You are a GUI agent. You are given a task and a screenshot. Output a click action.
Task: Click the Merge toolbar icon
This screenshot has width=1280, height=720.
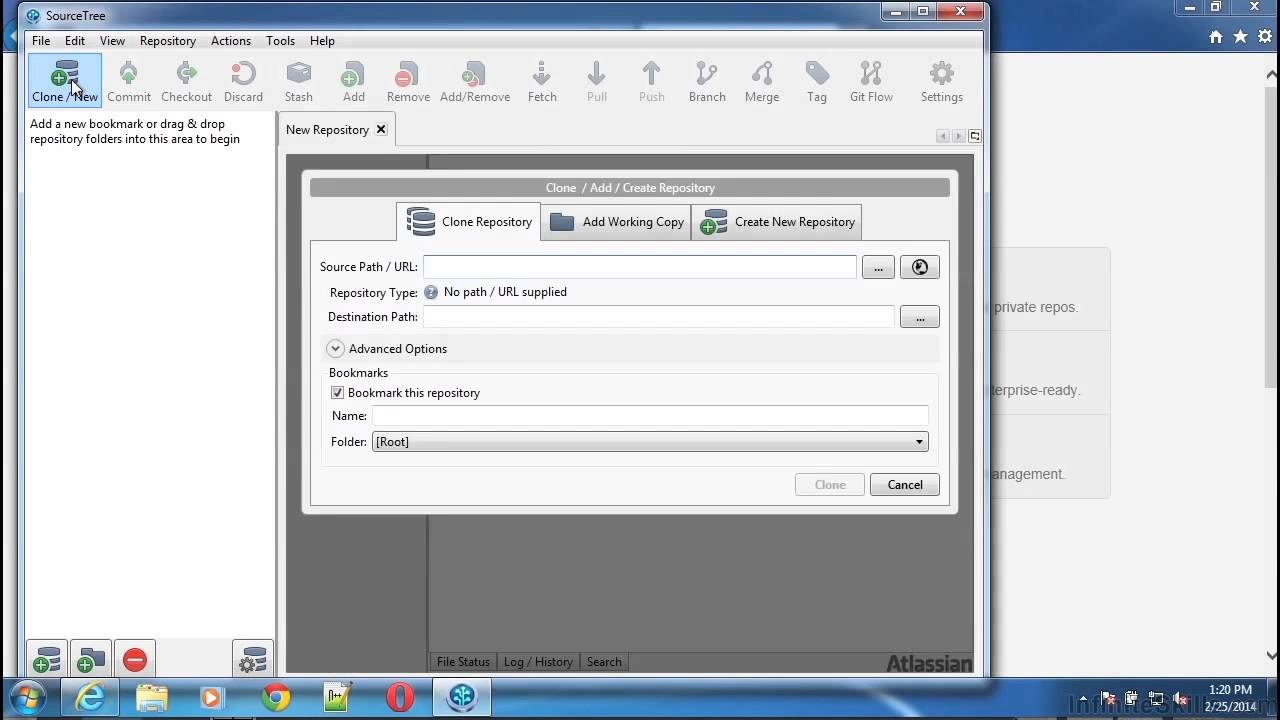(762, 81)
